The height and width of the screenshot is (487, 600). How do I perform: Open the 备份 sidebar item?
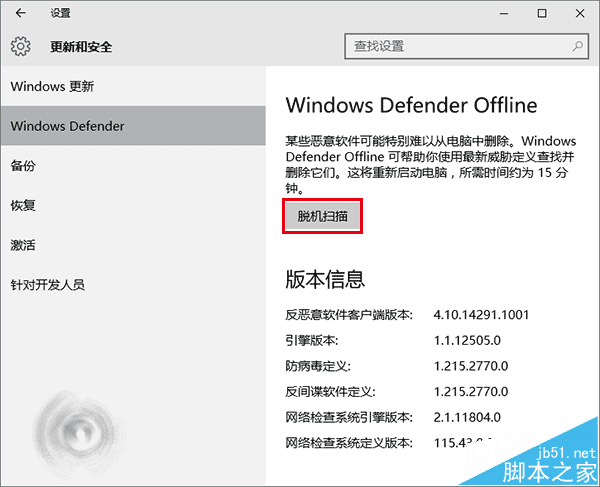click(133, 166)
